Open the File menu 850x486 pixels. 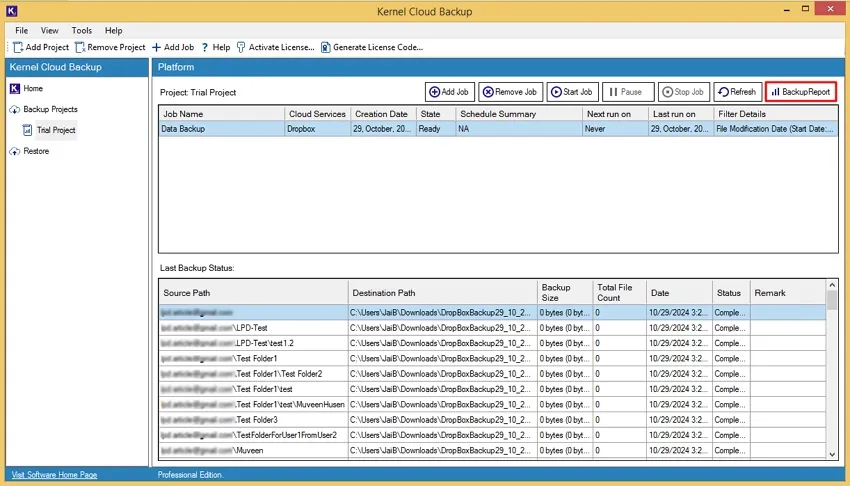(x=22, y=30)
